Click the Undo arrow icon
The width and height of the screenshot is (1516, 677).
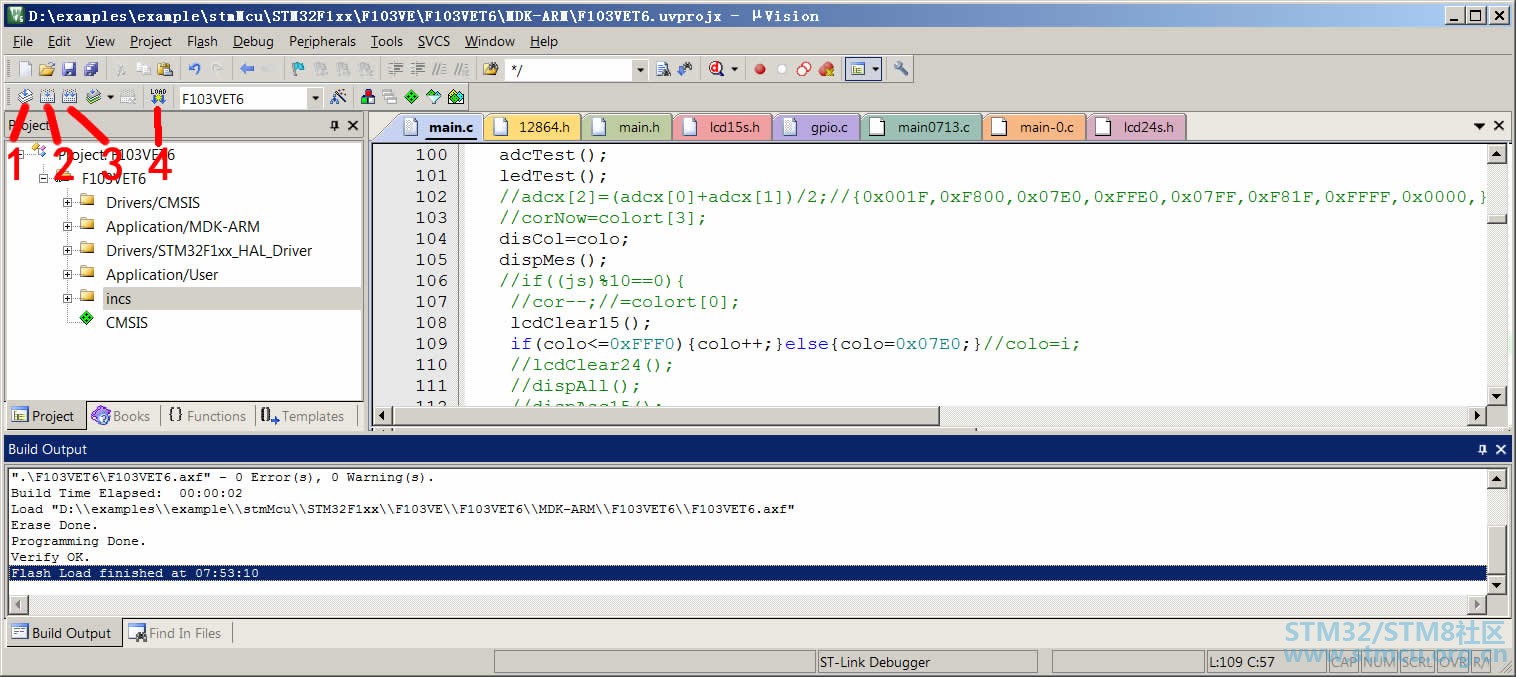click(x=194, y=69)
